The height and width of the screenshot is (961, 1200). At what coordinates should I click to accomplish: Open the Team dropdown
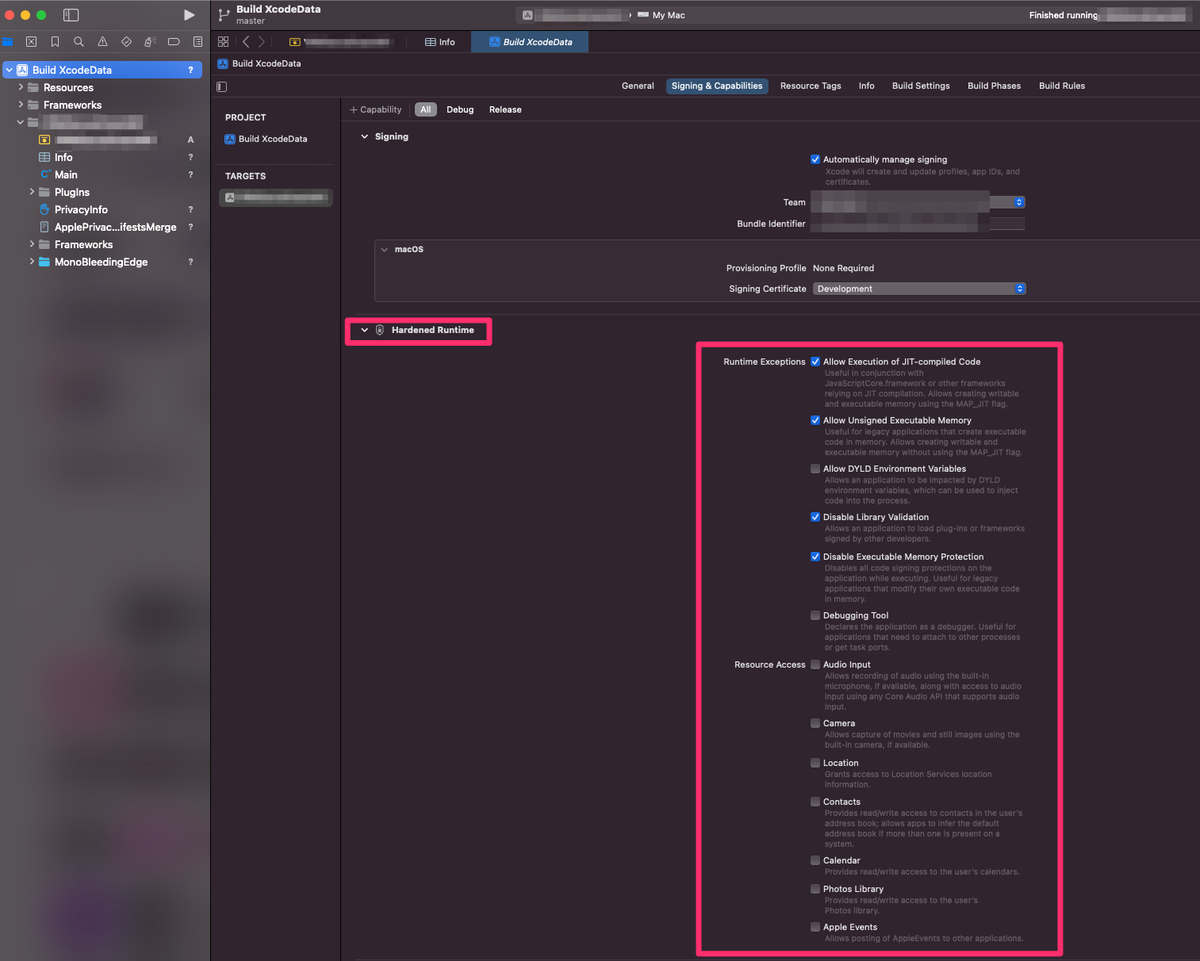click(x=917, y=202)
